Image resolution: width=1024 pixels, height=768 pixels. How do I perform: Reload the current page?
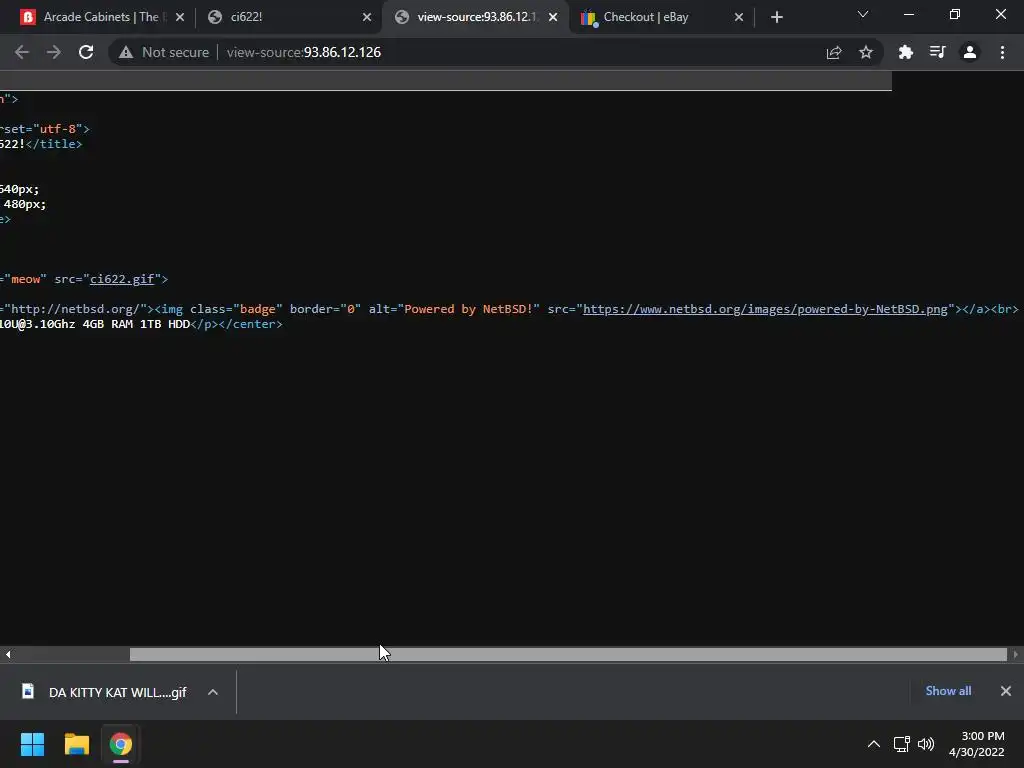pyautogui.click(x=86, y=52)
